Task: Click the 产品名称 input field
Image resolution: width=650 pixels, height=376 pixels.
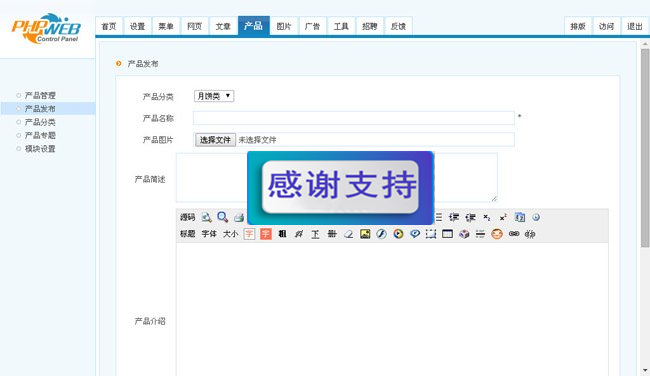Action: coord(354,118)
